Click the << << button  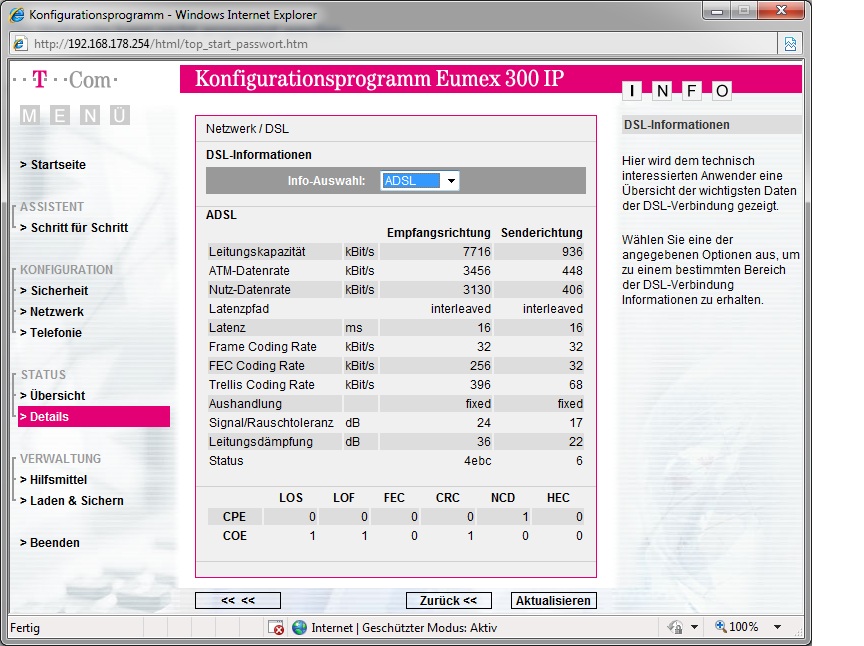(238, 600)
